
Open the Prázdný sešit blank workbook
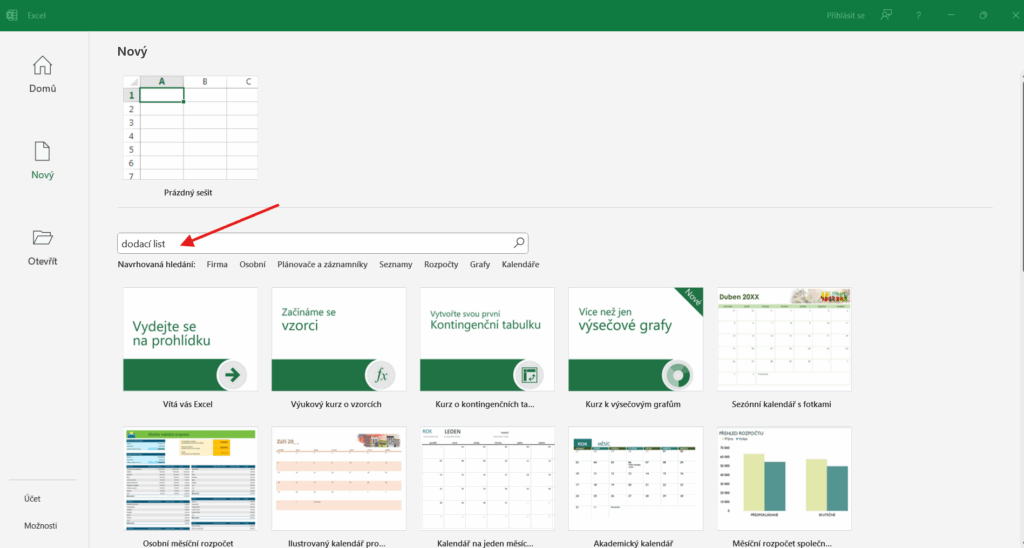tap(189, 127)
